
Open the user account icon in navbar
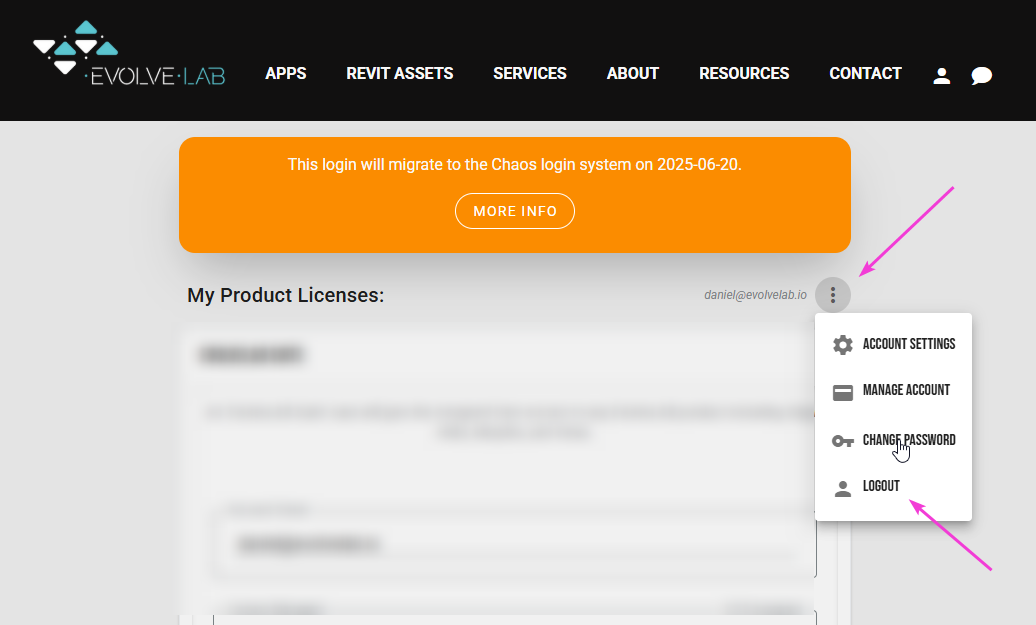[x=942, y=76]
